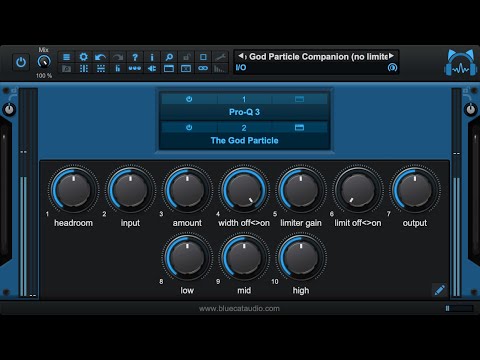Open slot 2 number menu
This screenshot has width=480, height=360.
tap(244, 128)
